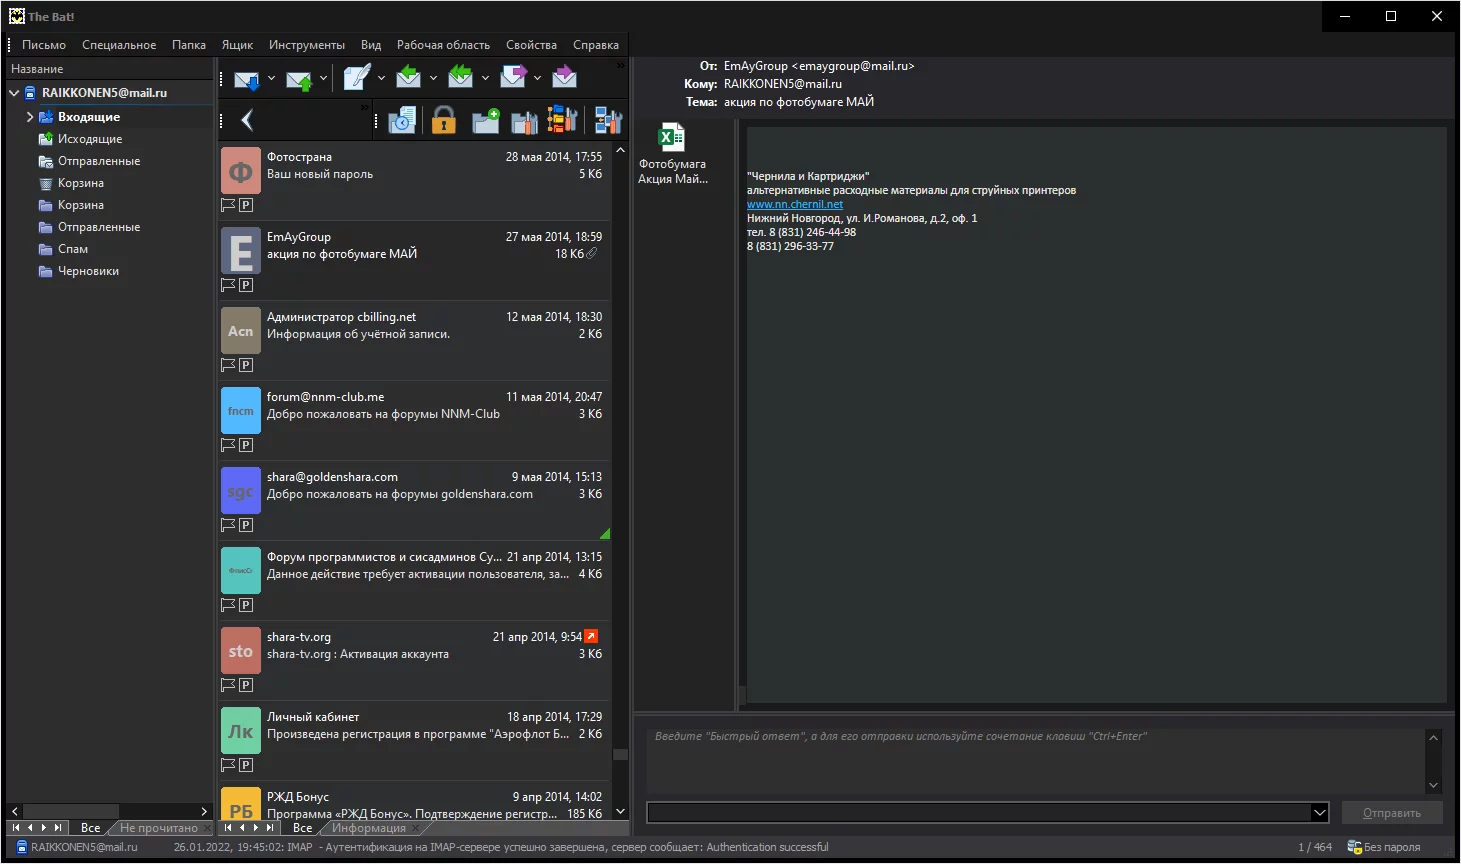Click the reply all double-arrow icon

(460, 77)
